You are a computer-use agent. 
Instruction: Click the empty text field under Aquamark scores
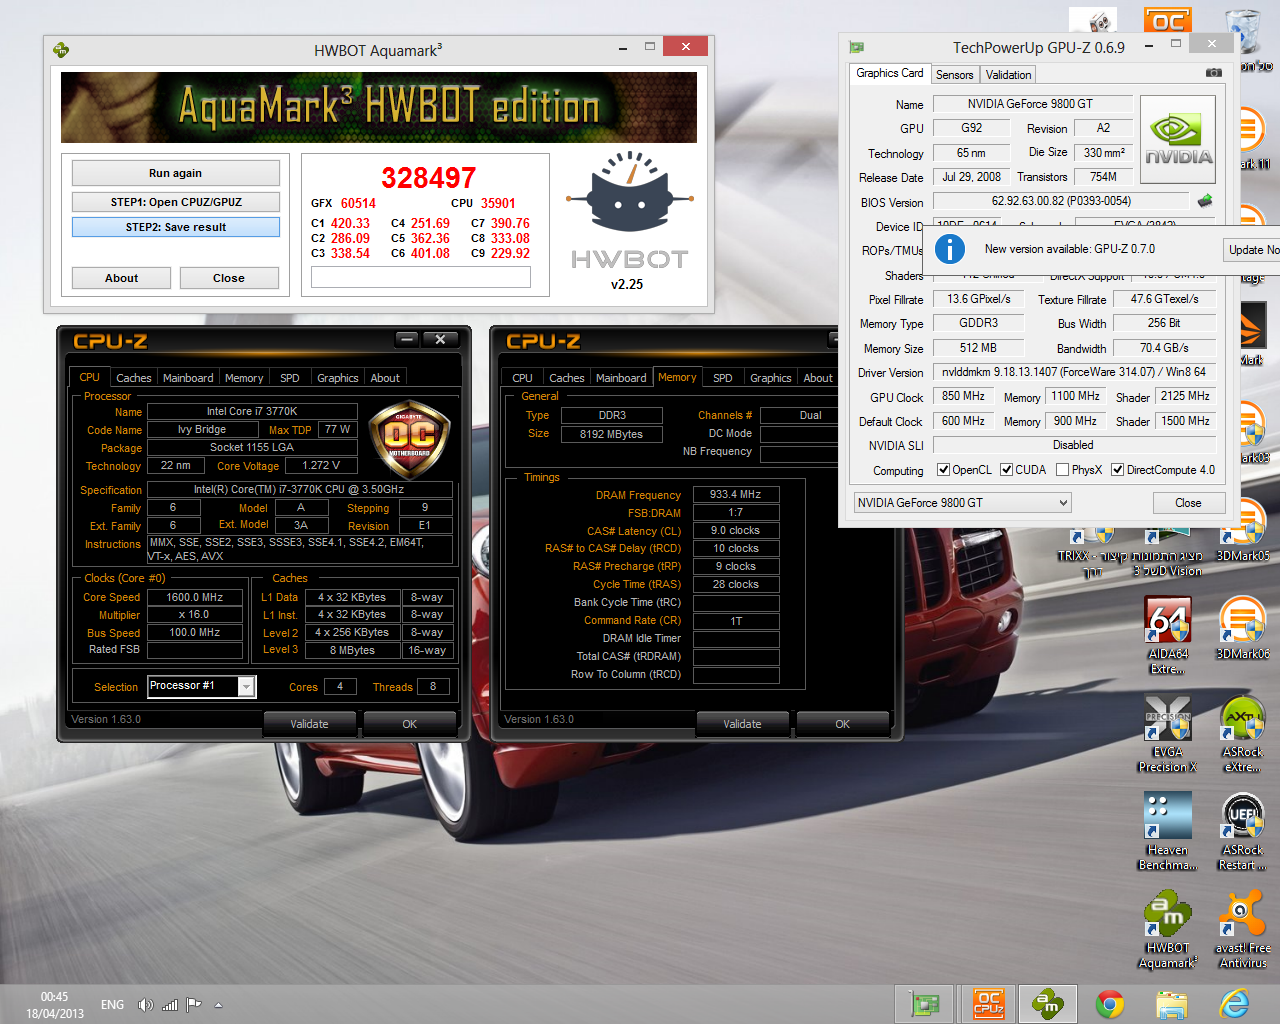pyautogui.click(x=420, y=278)
